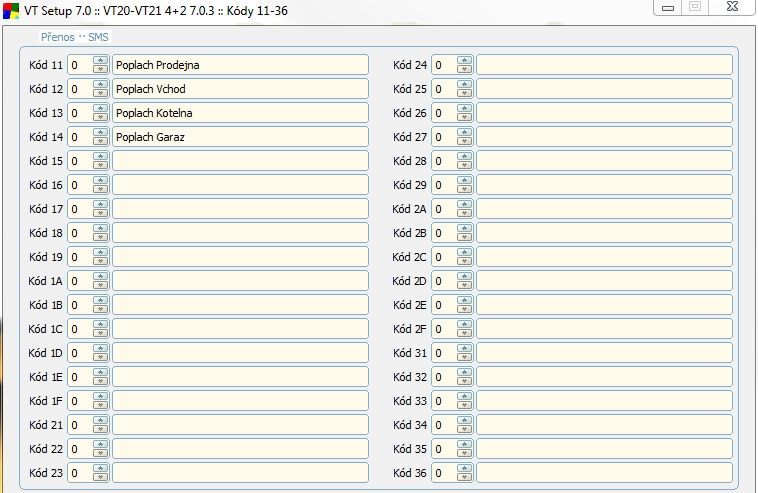758x493 pixels.
Task: Click the Poplach Vchod text field
Action: tap(240, 89)
